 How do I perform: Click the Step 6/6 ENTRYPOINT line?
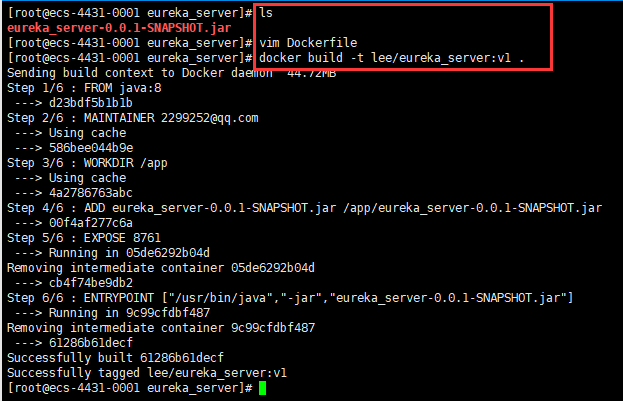click(x=290, y=298)
